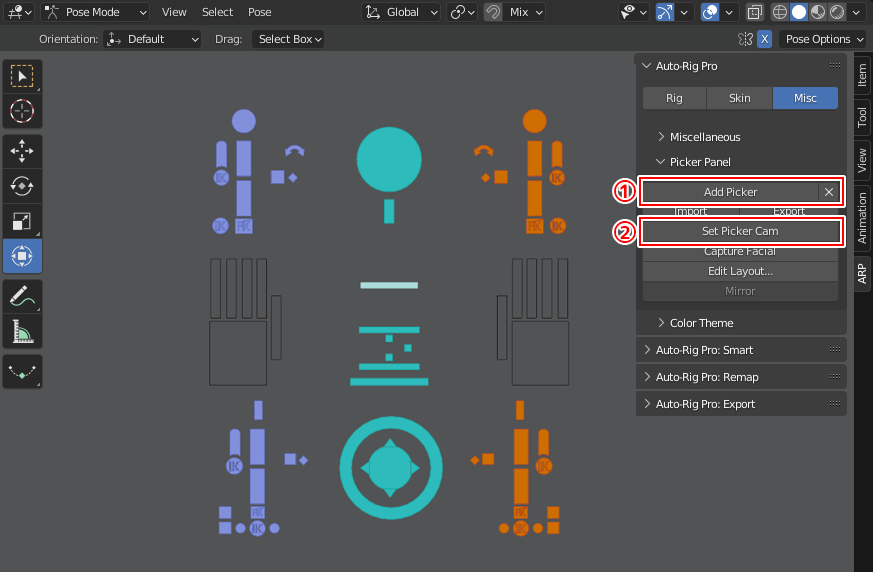This screenshot has width=873, height=572.
Task: Select the Move tool
Action: click(22, 151)
